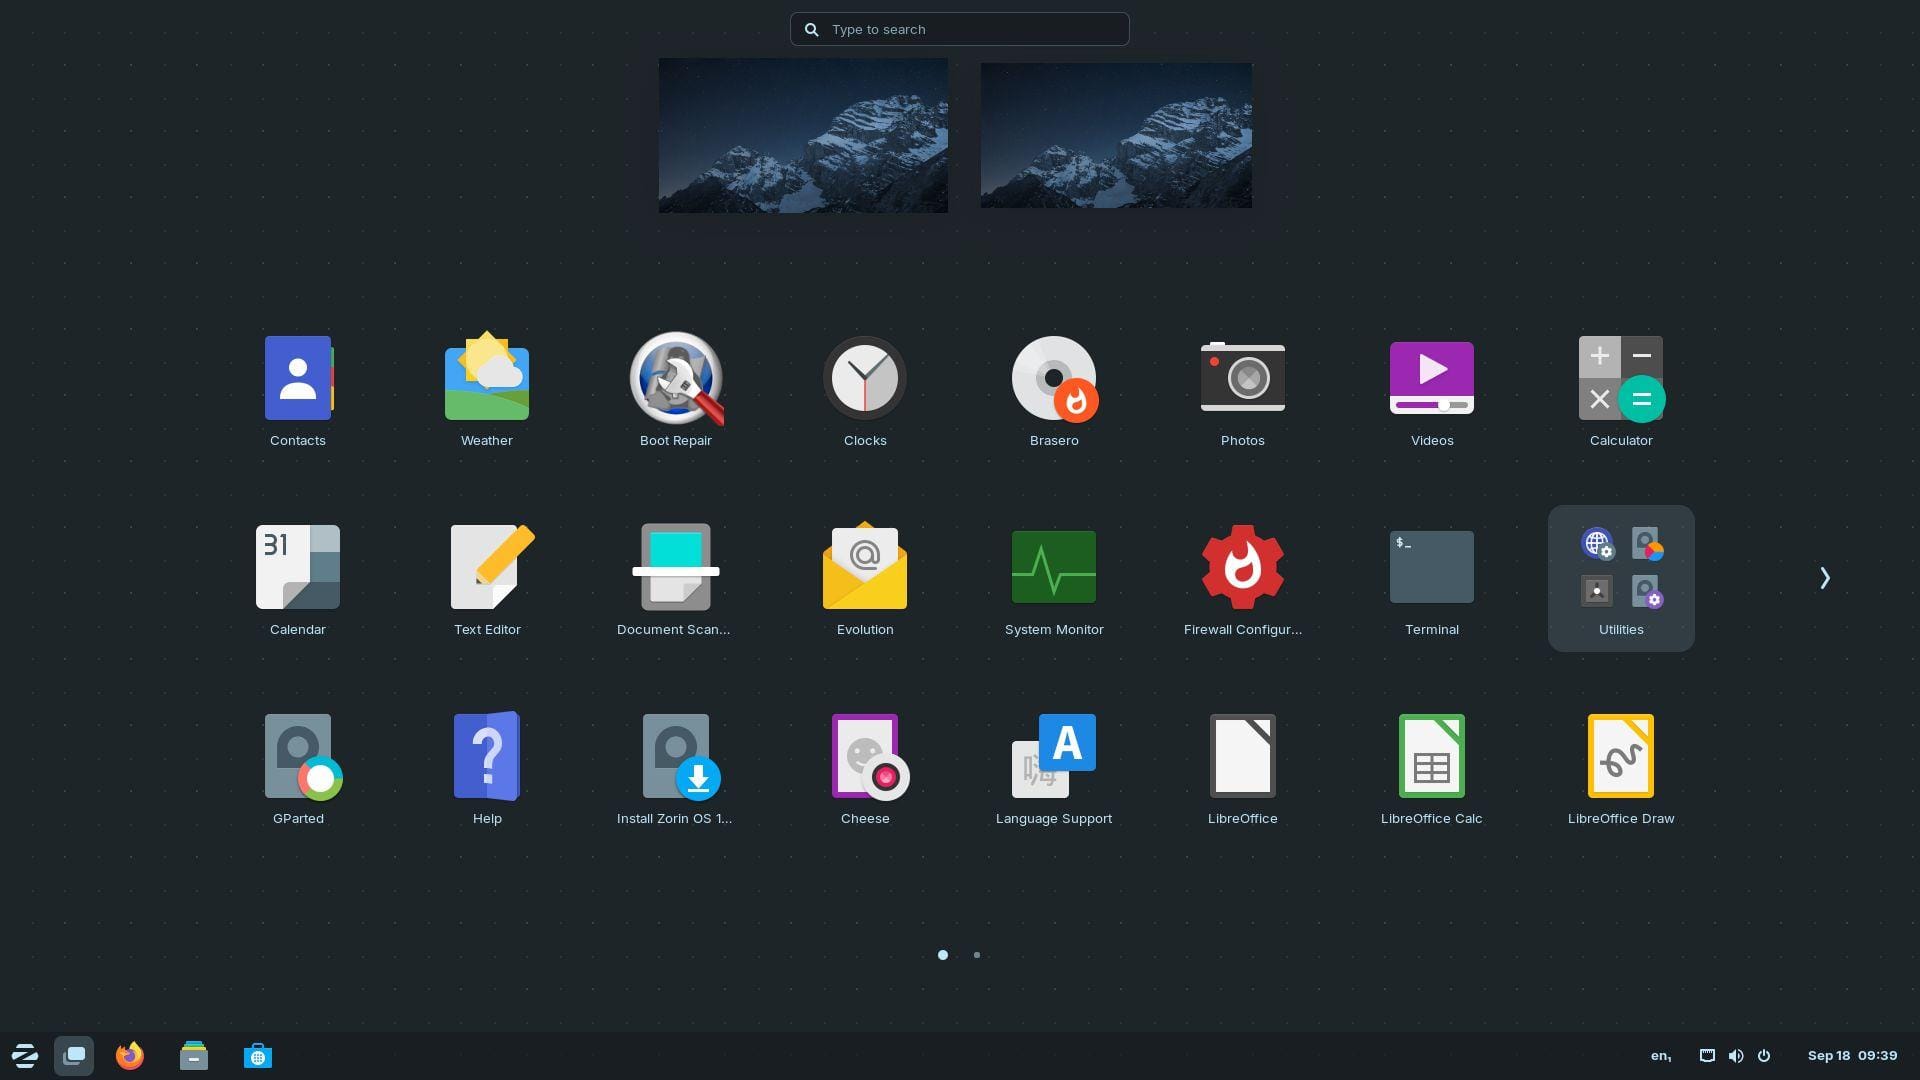Open the Utilities app folder
Screen dimensions: 1920x1080
[x=1620, y=567]
